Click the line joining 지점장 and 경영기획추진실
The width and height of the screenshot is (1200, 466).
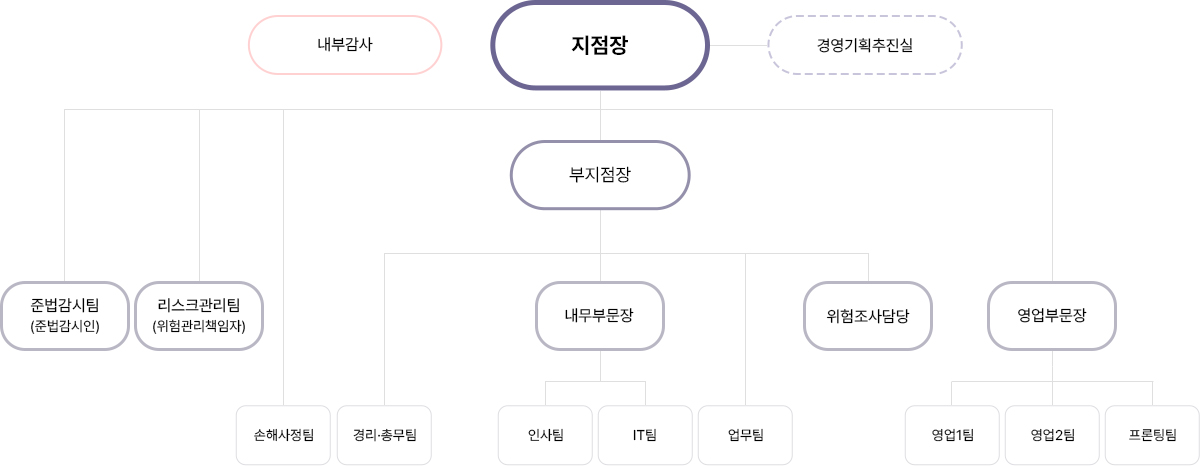point(738,46)
